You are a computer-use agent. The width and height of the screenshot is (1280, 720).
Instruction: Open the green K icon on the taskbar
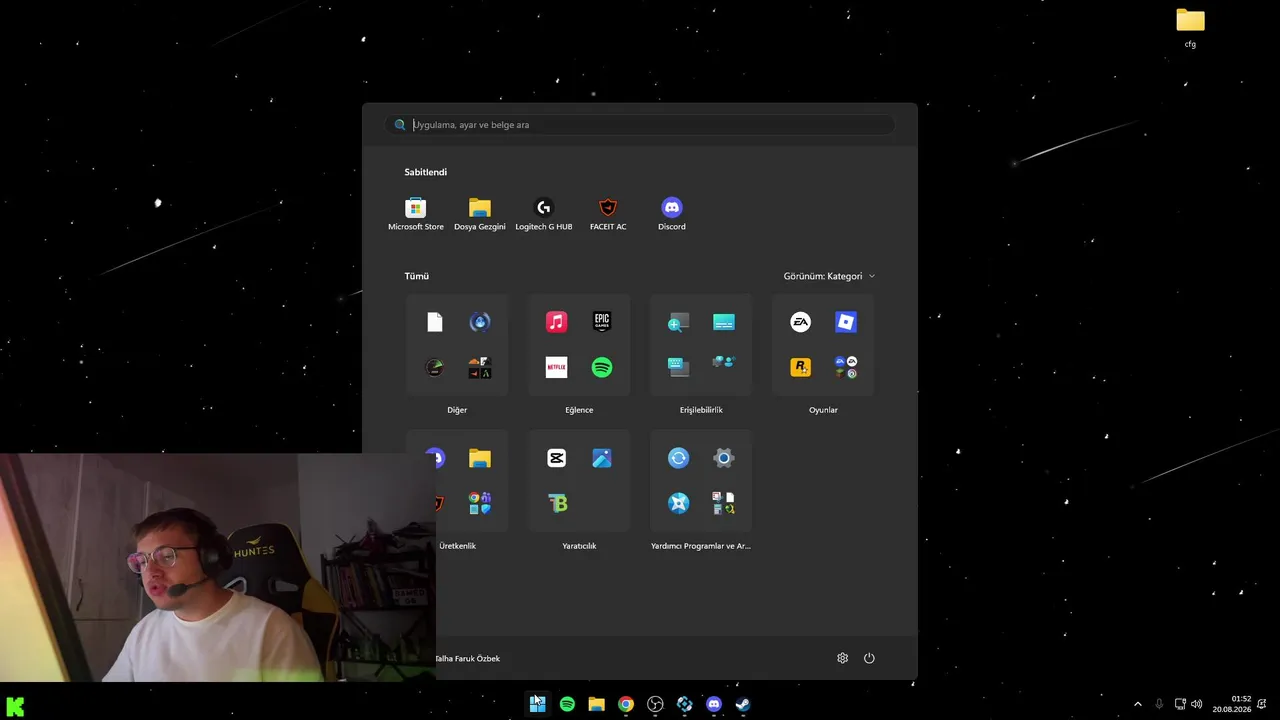(15, 706)
